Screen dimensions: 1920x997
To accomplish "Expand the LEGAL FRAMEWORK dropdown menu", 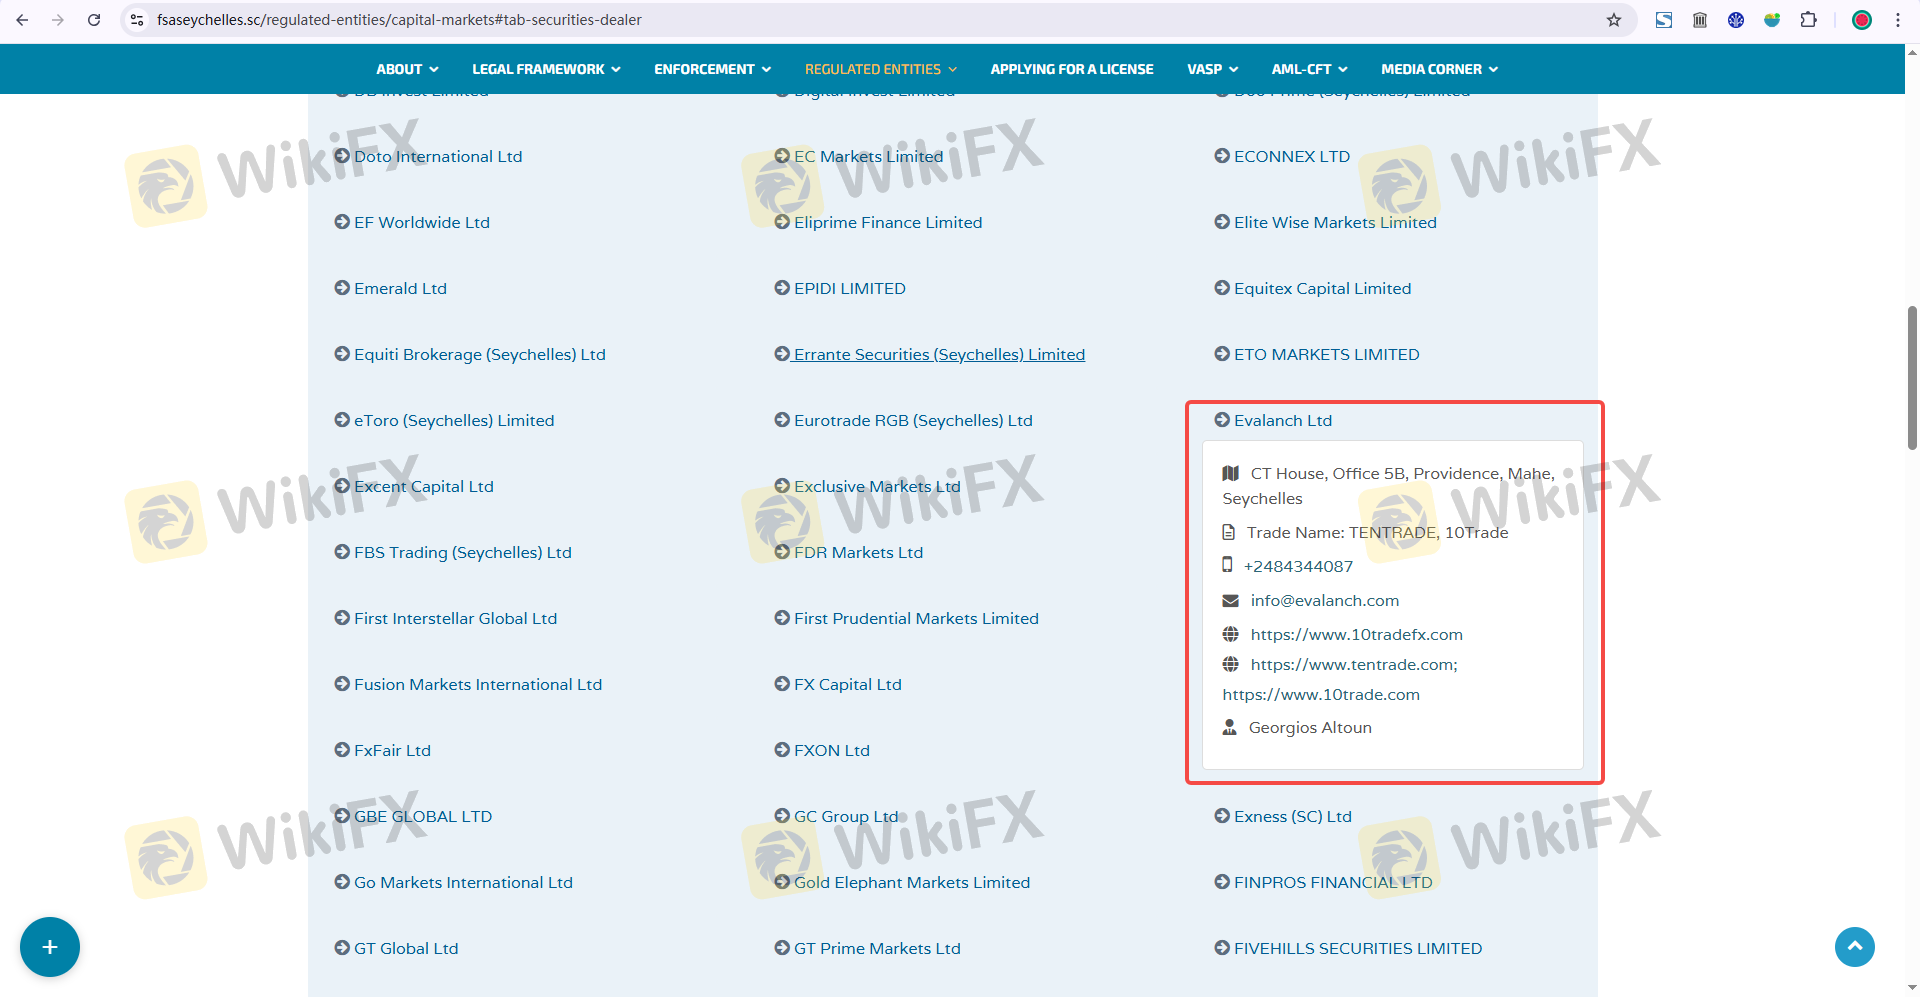I will tap(546, 69).
